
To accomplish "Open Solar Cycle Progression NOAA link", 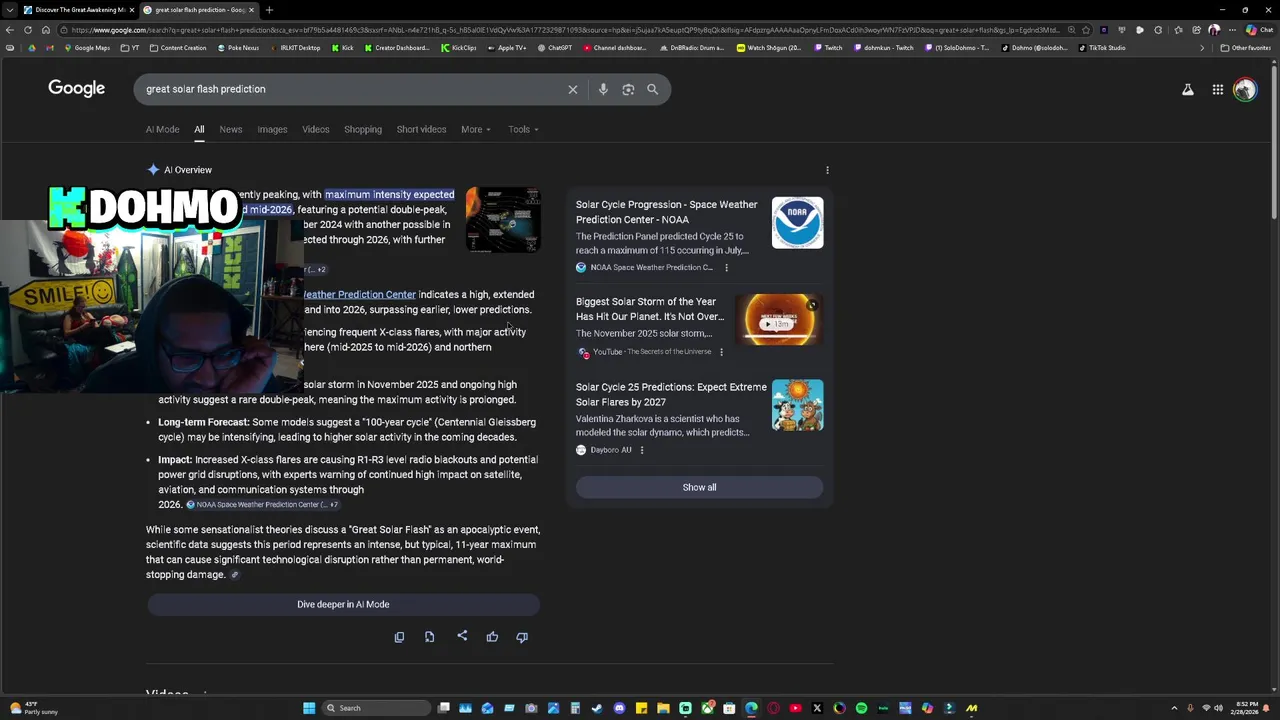I will [666, 212].
